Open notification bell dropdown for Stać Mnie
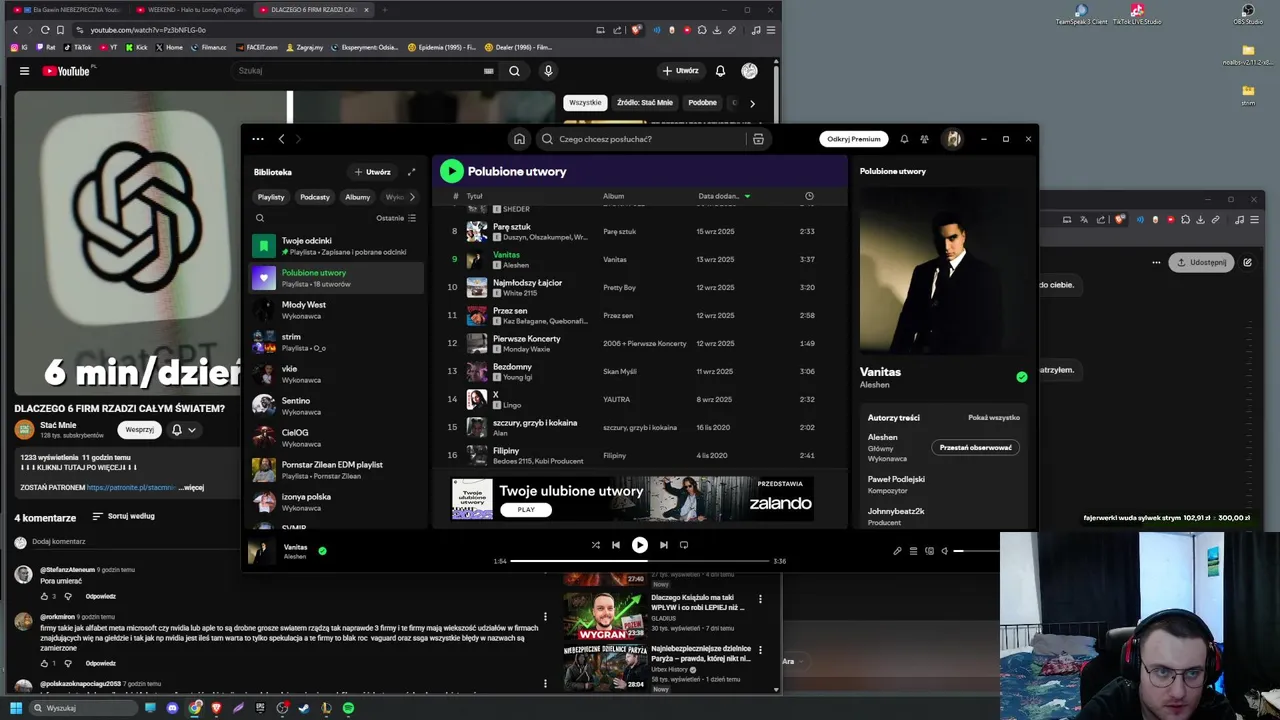This screenshot has height=720, width=1280. (x=184, y=430)
